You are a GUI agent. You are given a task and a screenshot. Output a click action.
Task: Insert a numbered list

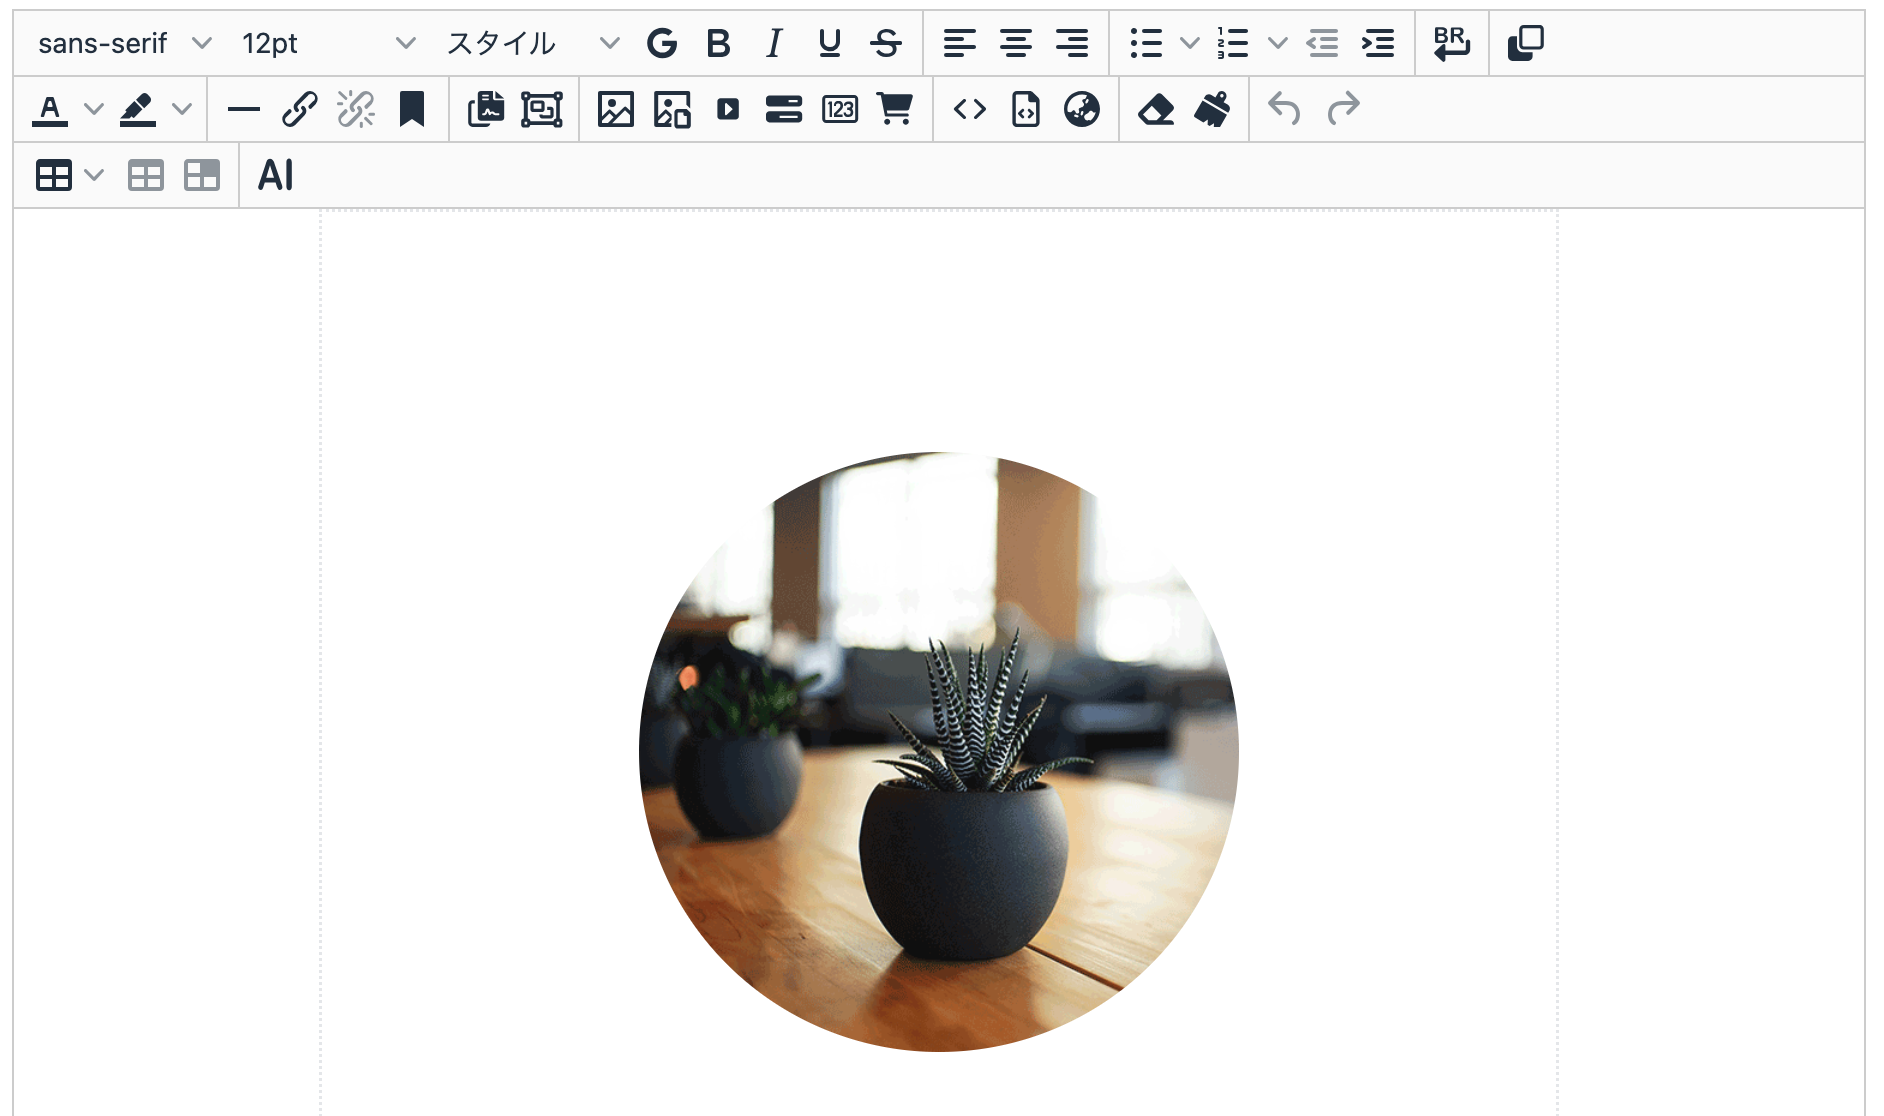(x=1233, y=43)
